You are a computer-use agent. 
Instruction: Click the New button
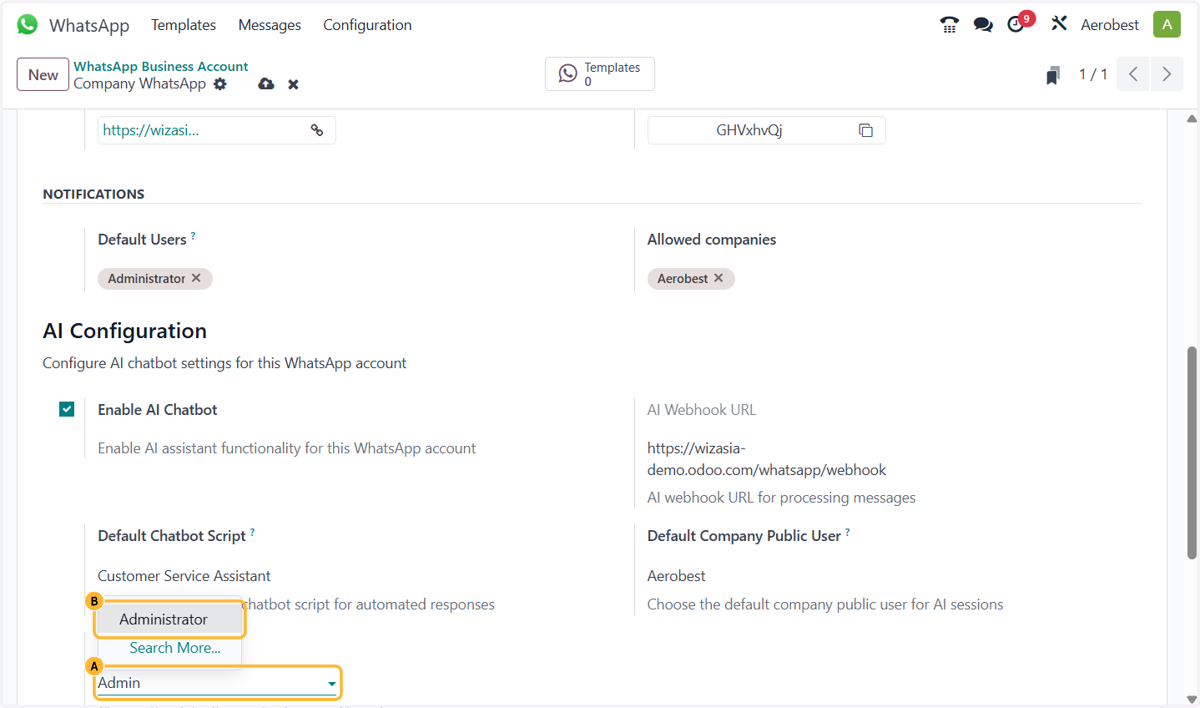(43, 74)
